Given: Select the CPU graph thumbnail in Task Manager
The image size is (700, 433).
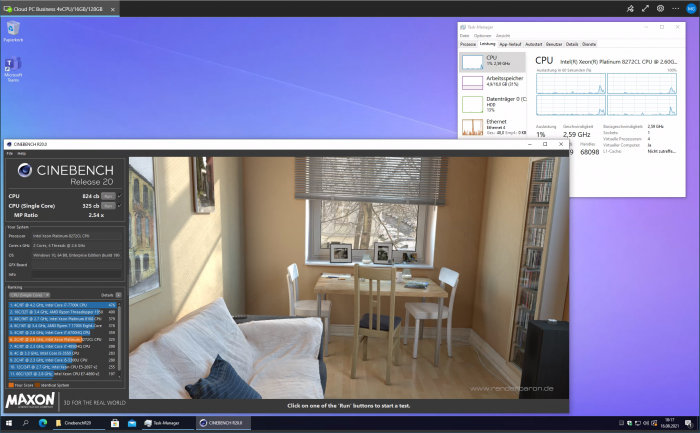Looking at the screenshot, I should coord(472,62).
